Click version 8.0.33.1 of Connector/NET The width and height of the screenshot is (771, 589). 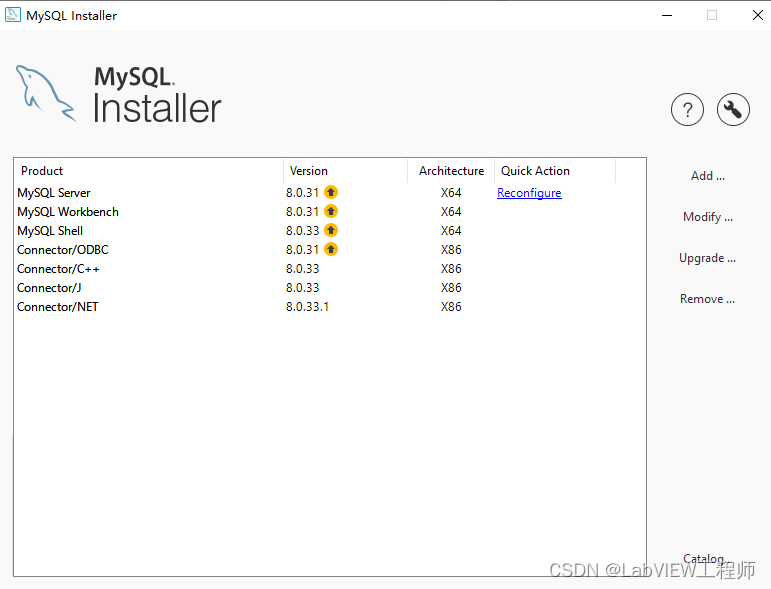click(307, 307)
